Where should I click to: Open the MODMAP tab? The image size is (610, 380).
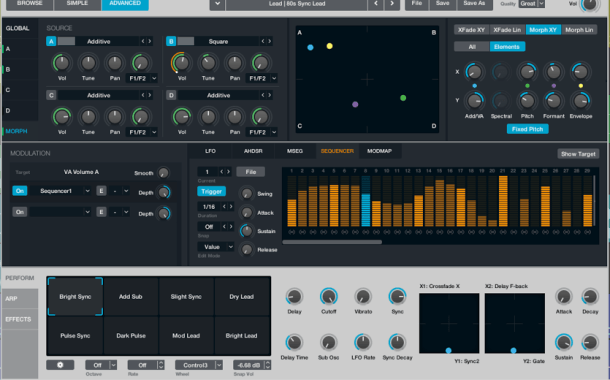coord(379,151)
